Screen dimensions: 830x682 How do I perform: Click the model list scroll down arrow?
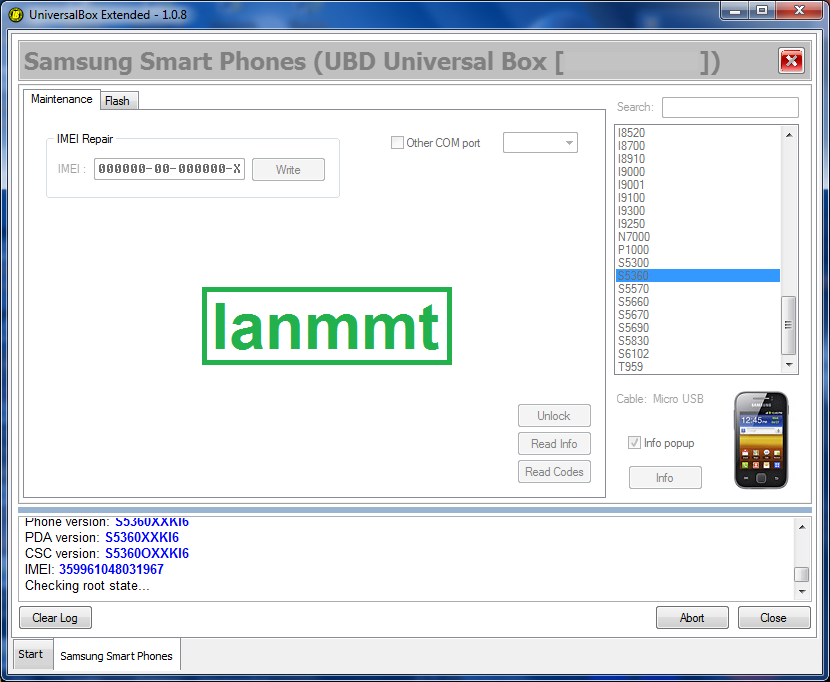[x=789, y=364]
